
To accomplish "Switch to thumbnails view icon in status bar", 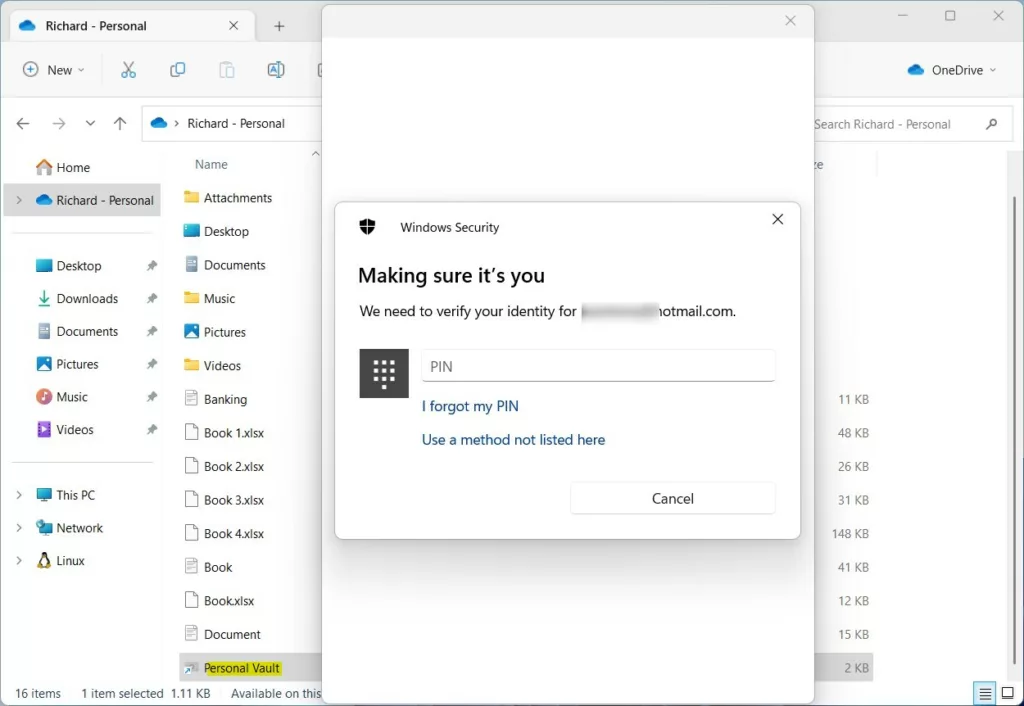I will [1008, 693].
